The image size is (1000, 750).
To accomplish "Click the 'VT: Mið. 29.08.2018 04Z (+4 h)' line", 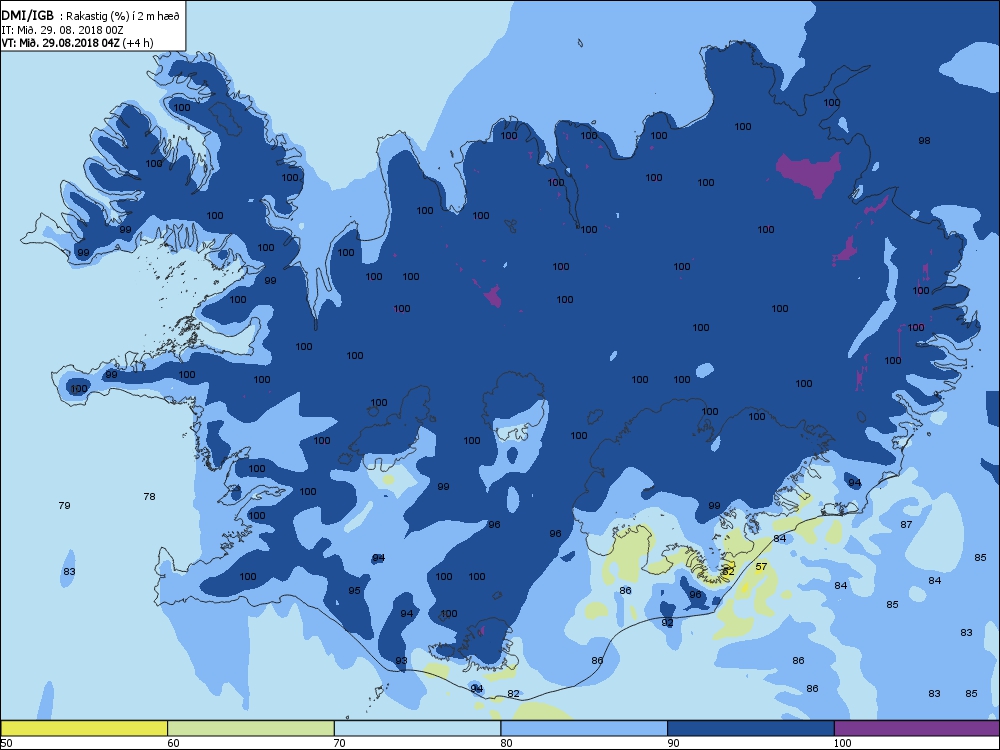I will click(77, 43).
